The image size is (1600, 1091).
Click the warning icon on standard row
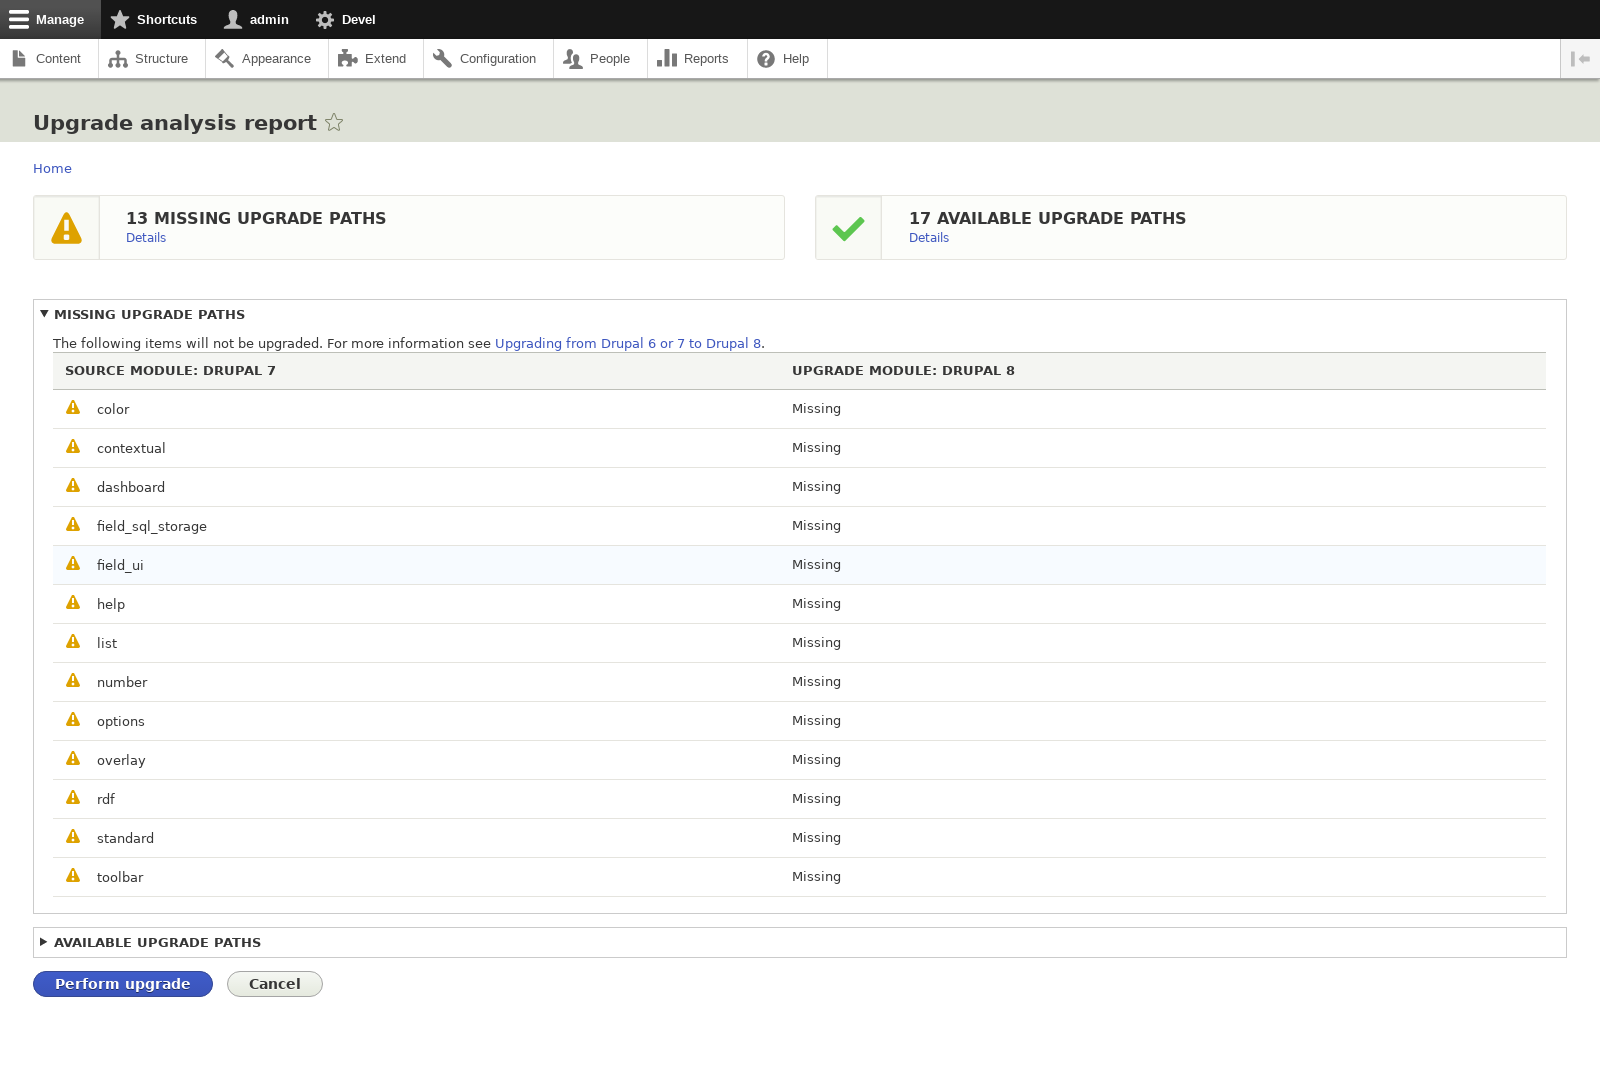point(73,837)
